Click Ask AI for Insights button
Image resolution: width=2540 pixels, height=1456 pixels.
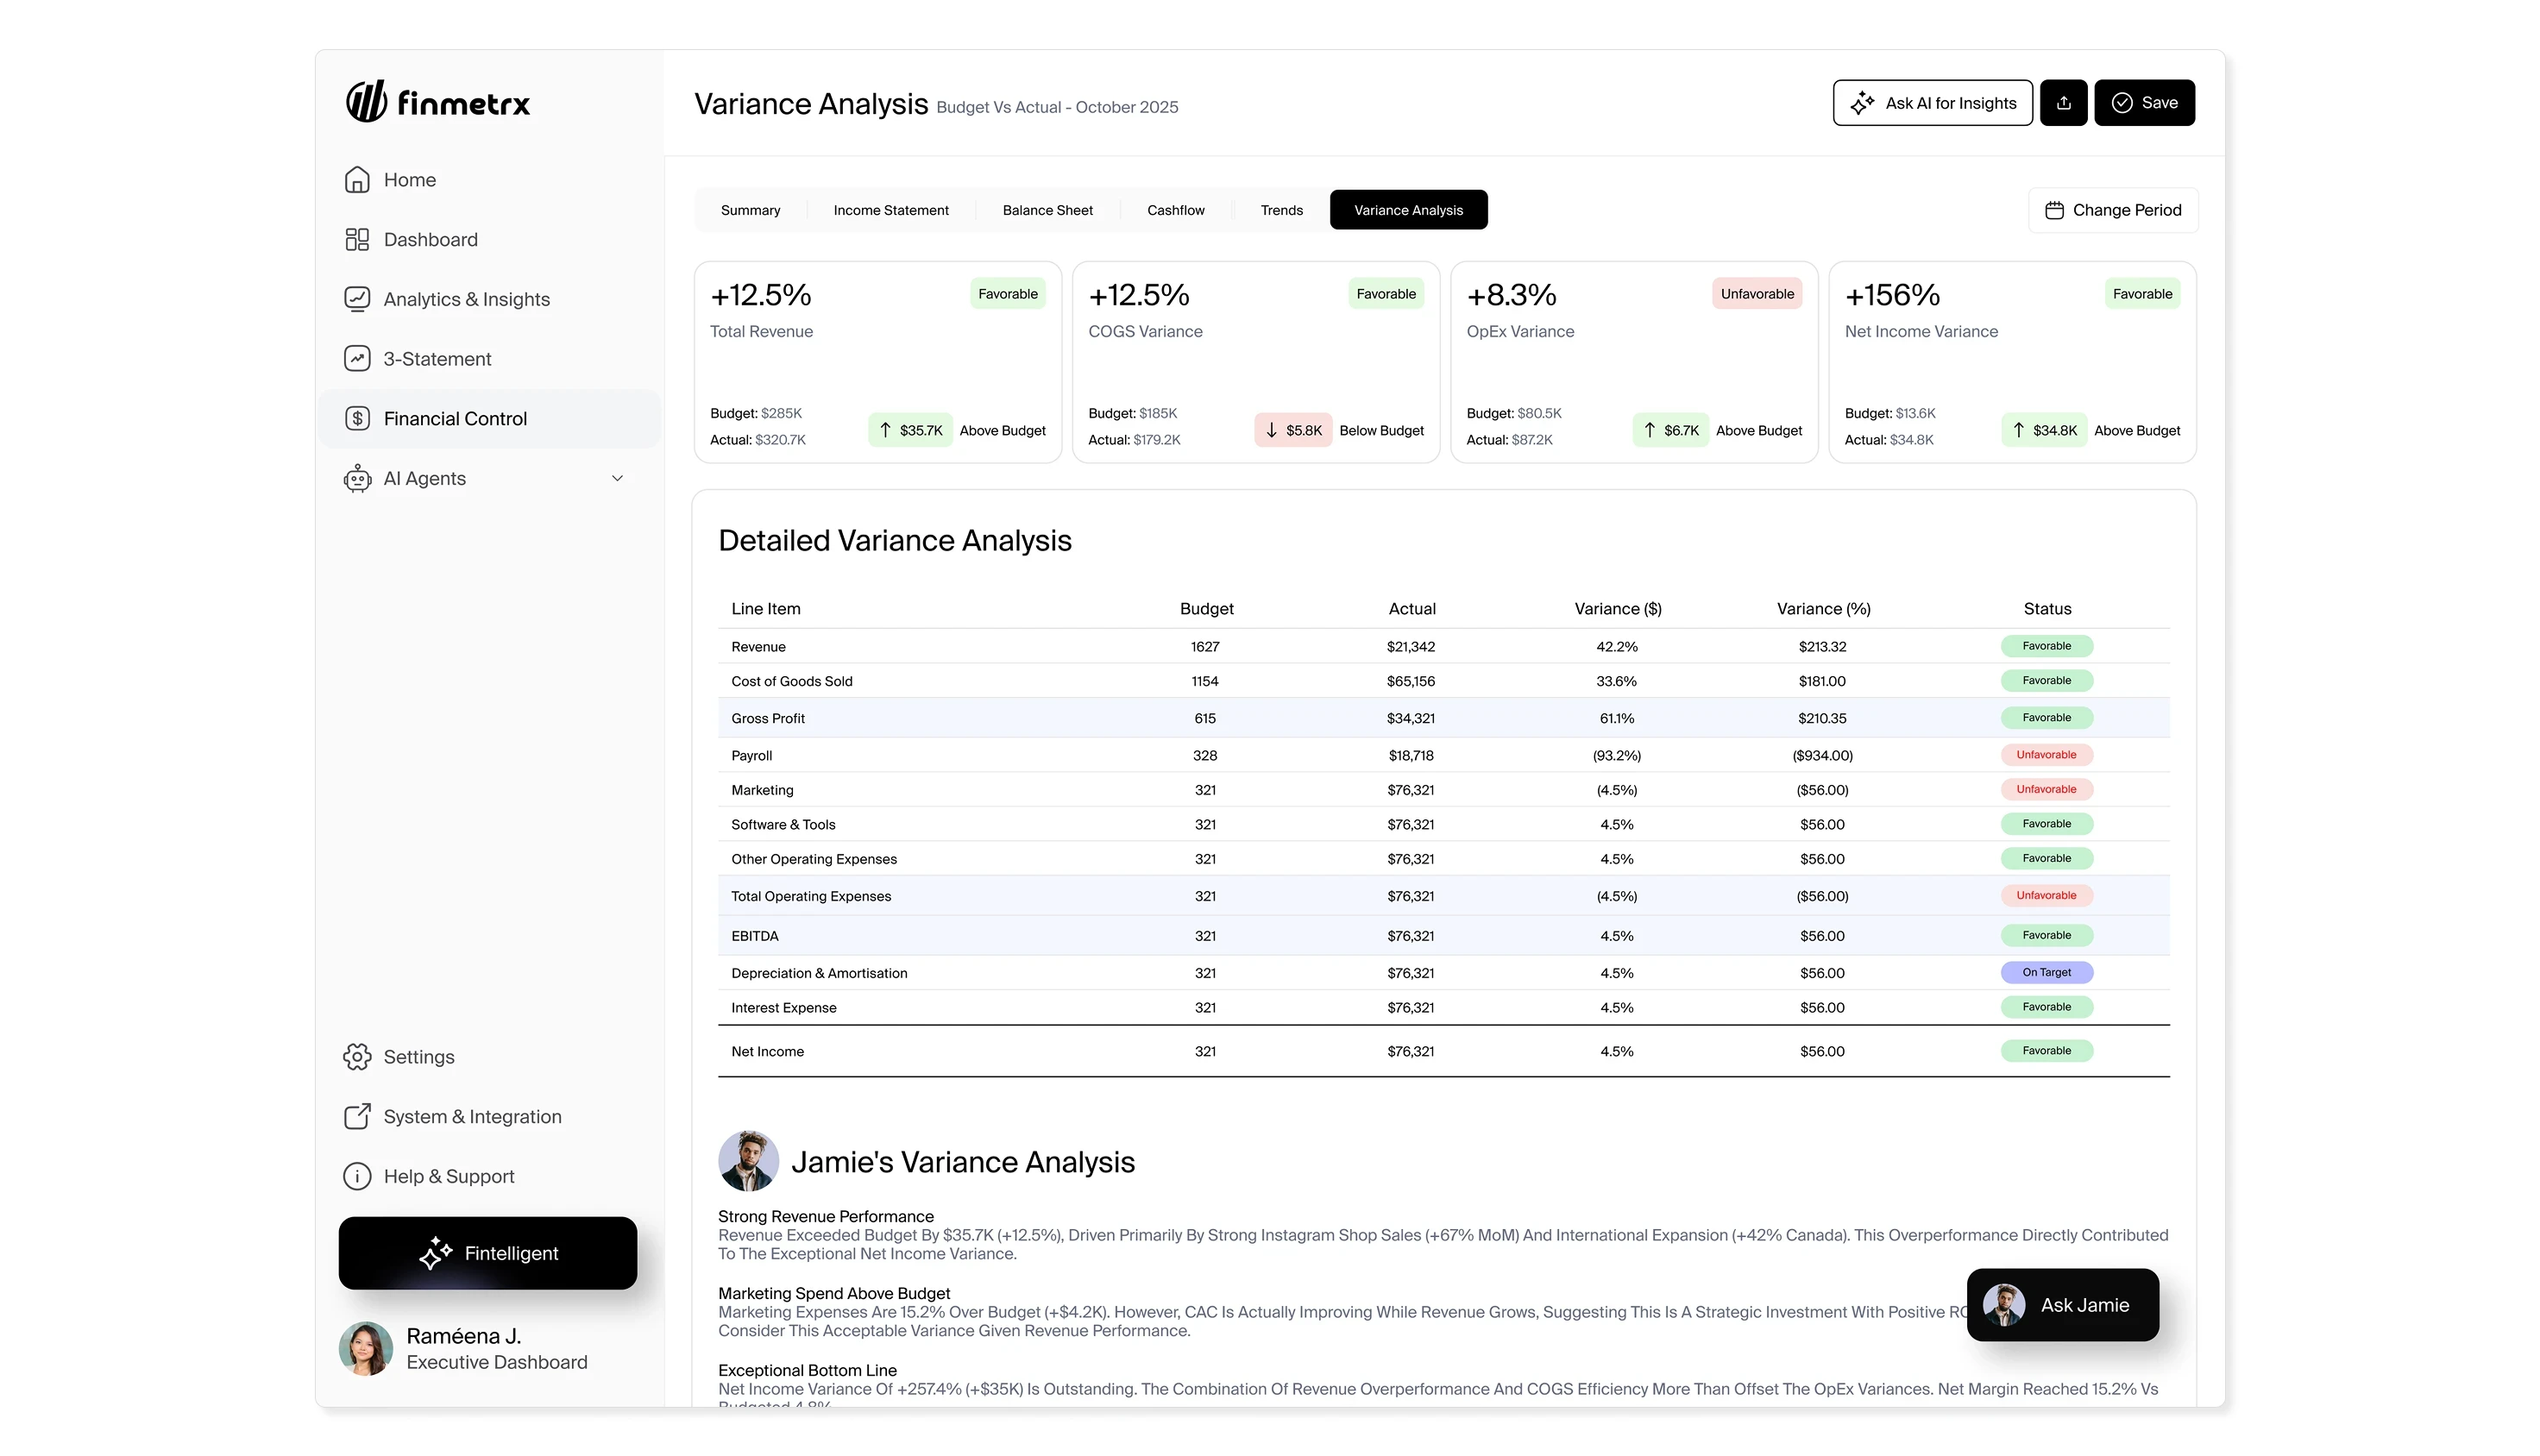point(1932,103)
